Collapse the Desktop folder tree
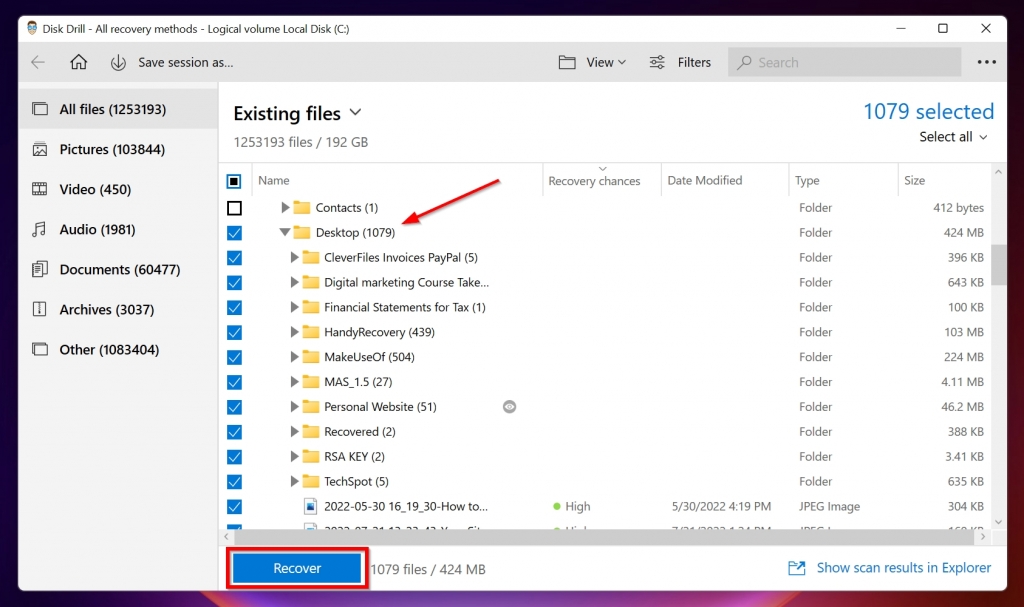 (286, 232)
